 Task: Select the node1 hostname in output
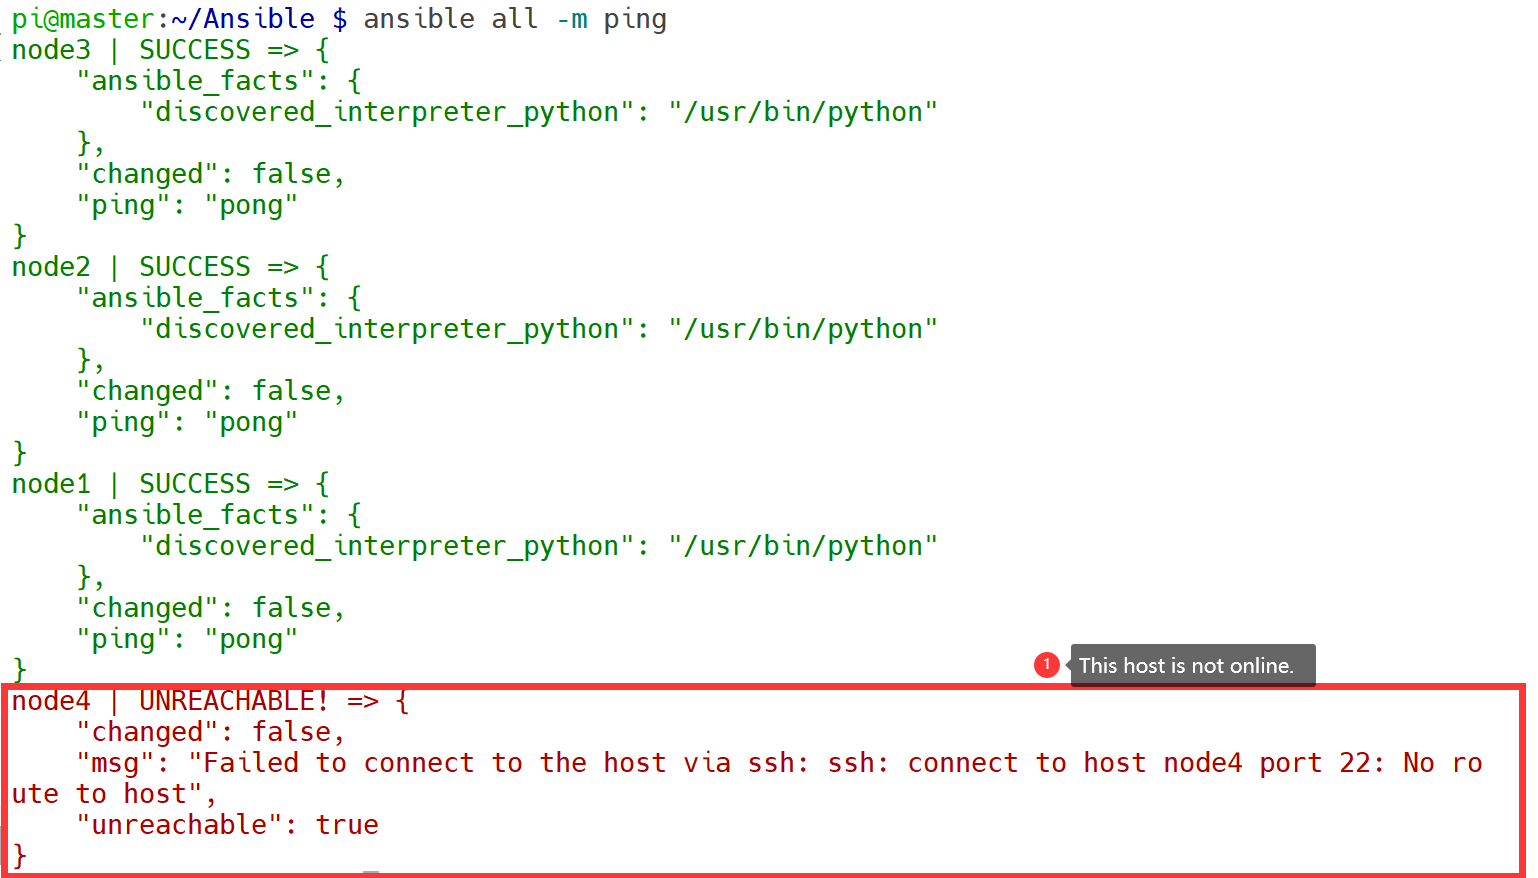click(x=51, y=484)
